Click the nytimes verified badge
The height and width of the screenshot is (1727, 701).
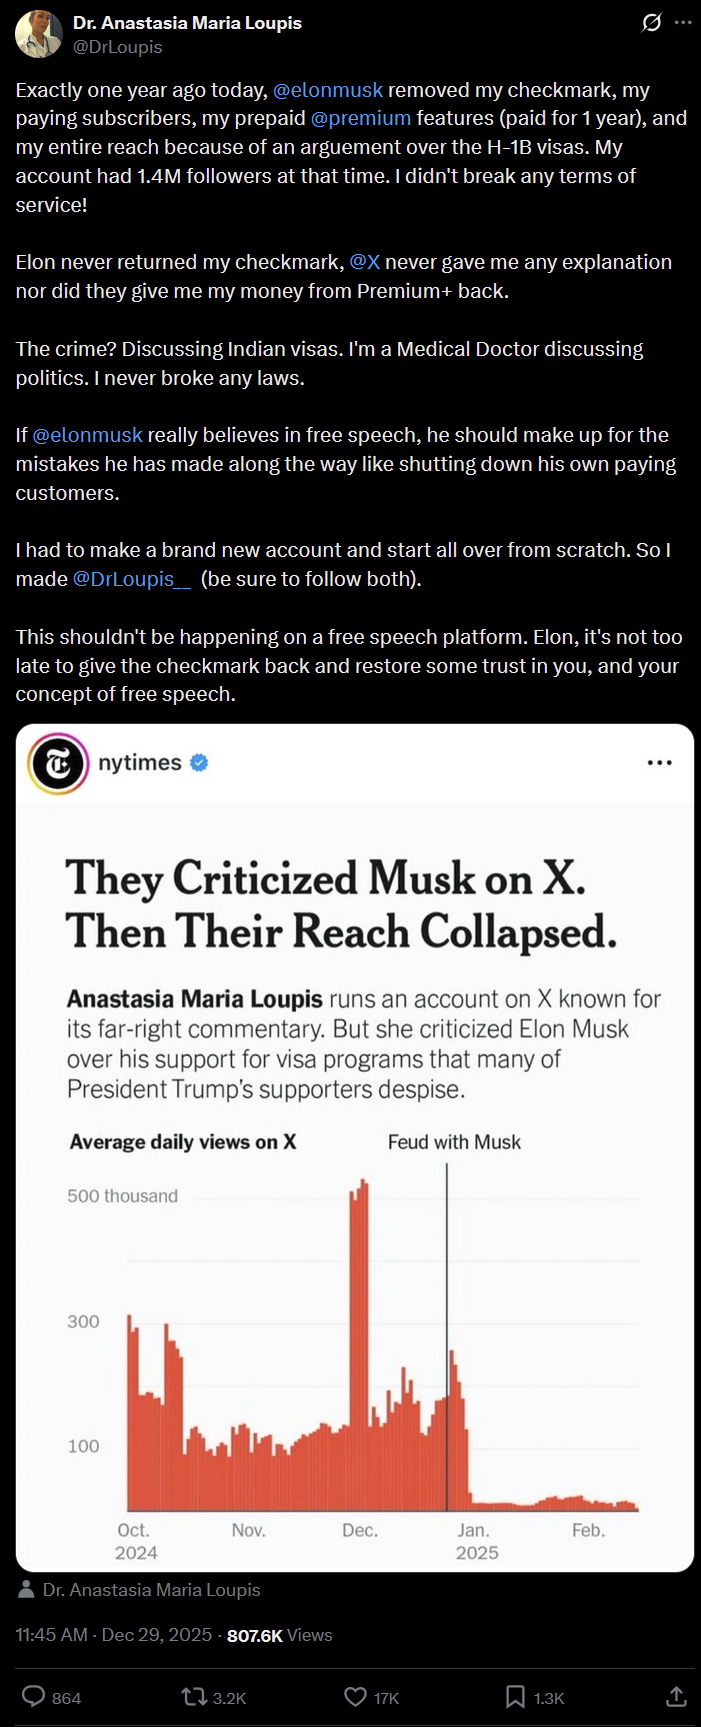point(199,763)
